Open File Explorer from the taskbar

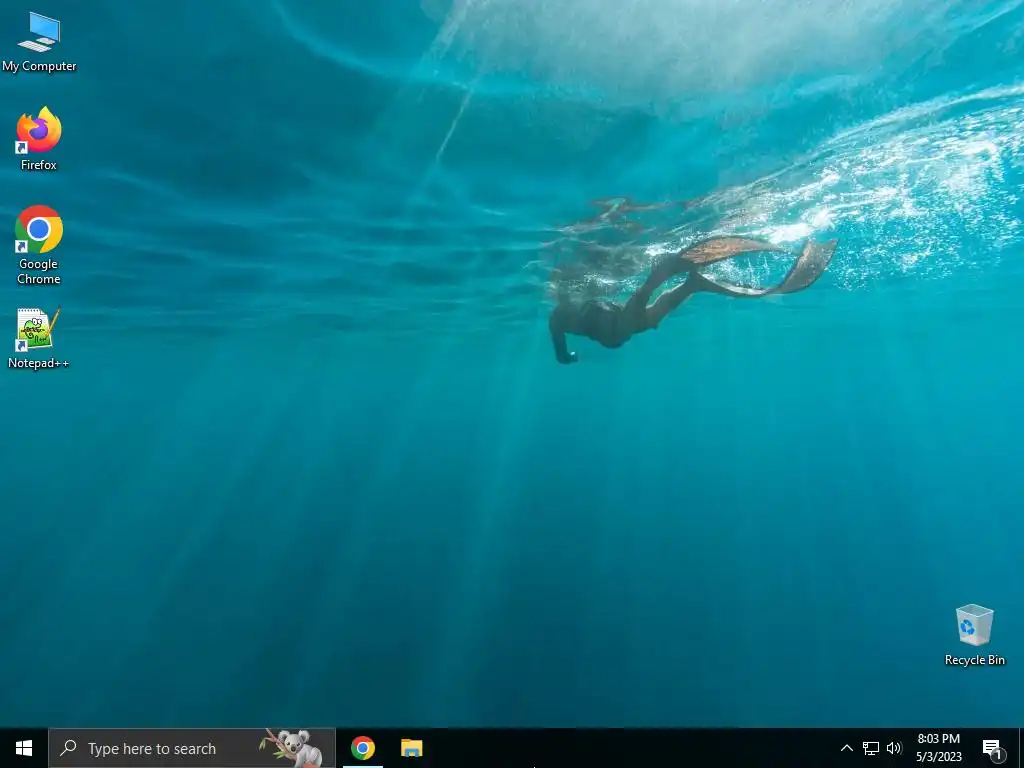pyautogui.click(x=411, y=748)
